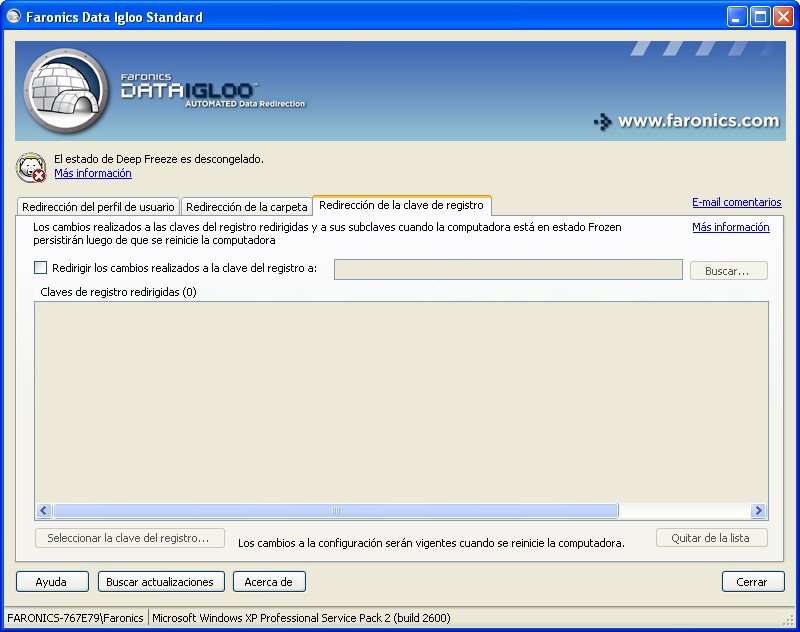Click 'Claves de registro redirigidas (0)' label
The image size is (800, 632).
(x=118, y=292)
